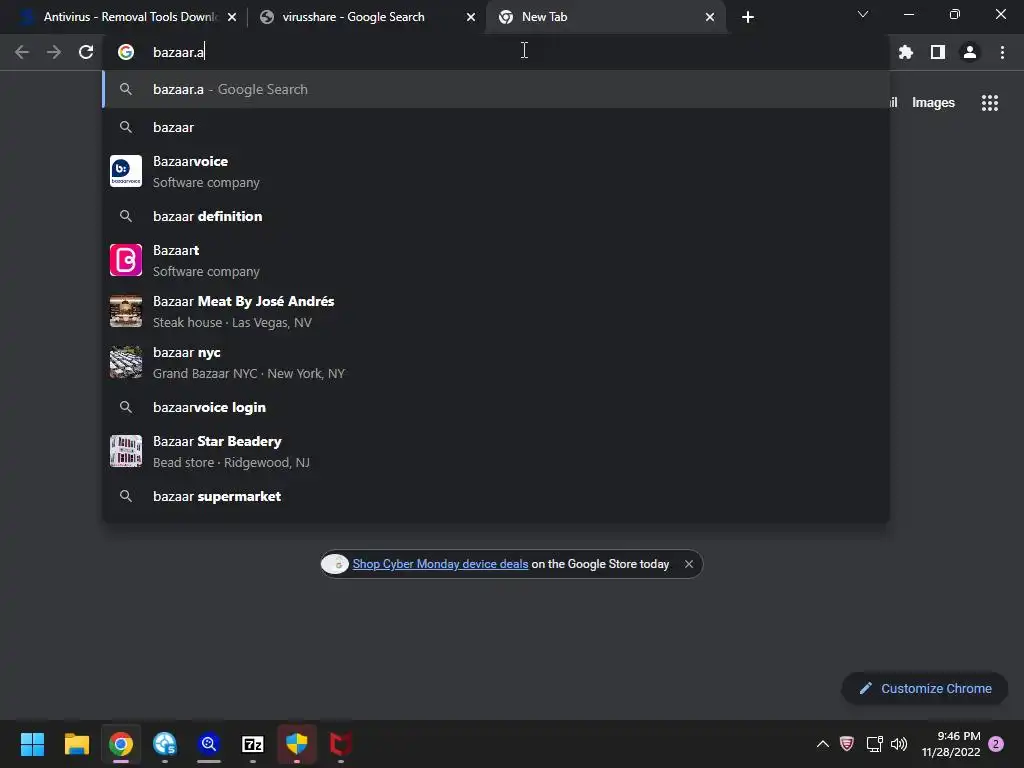Toggle the Chrome side panel icon
The width and height of the screenshot is (1024, 768).
tap(937, 52)
